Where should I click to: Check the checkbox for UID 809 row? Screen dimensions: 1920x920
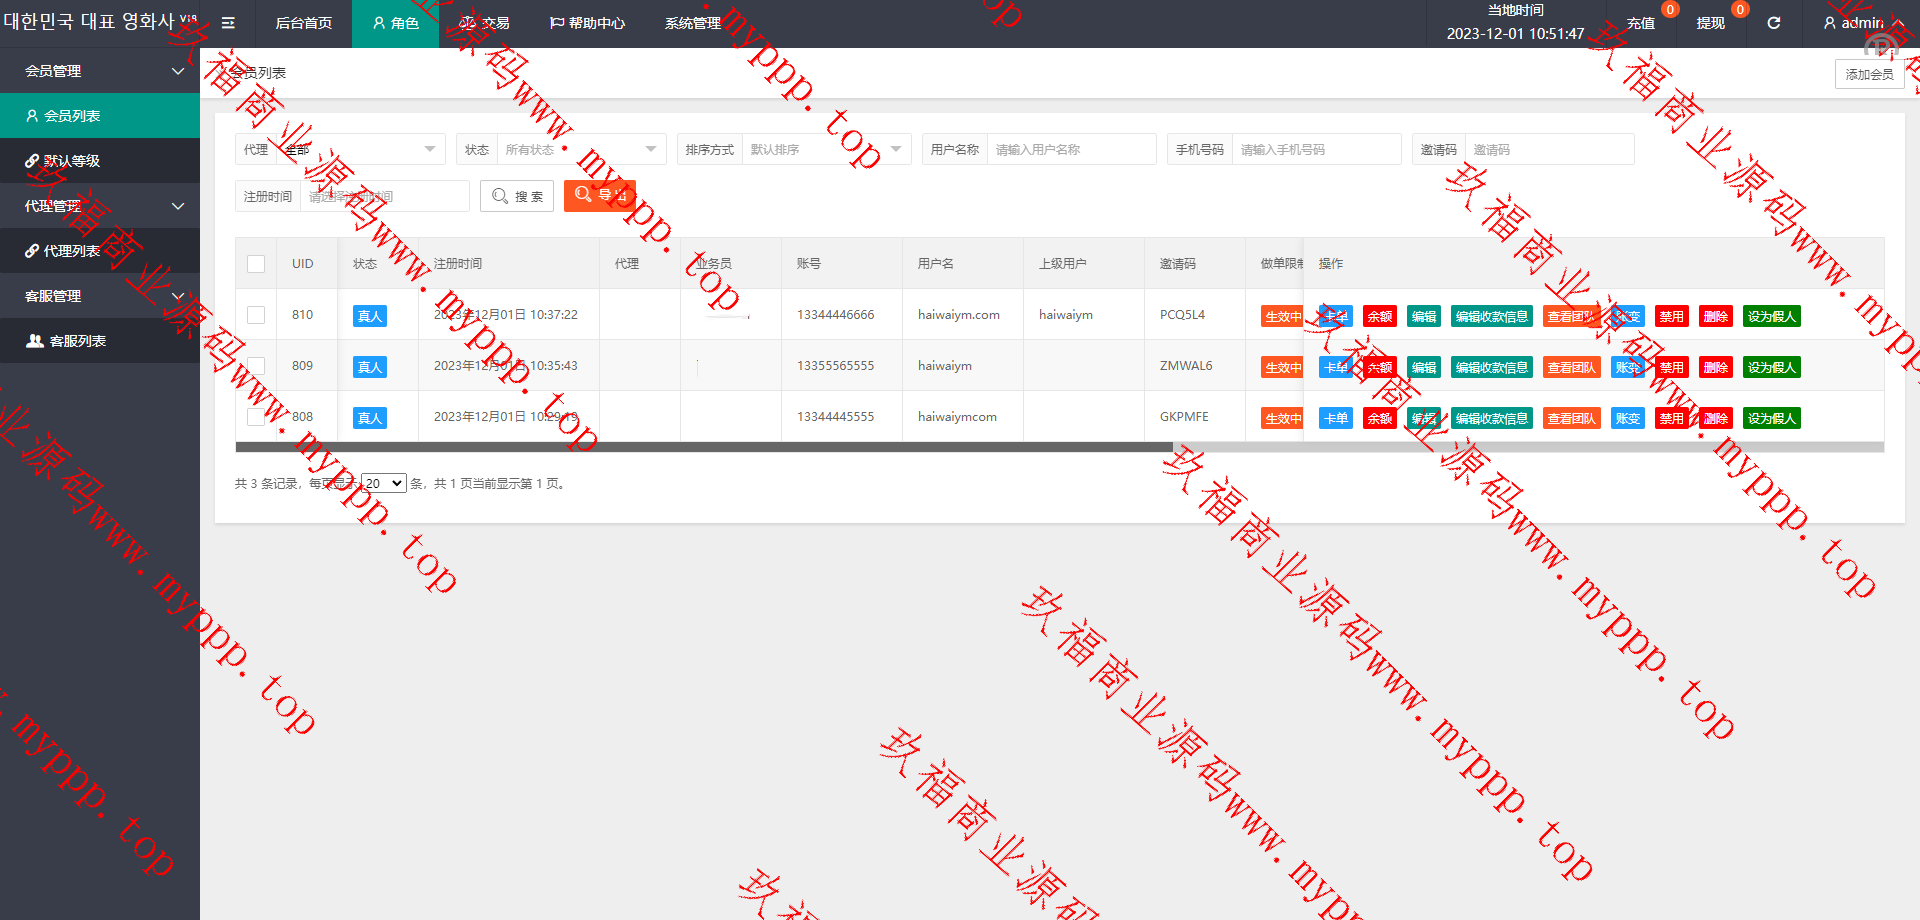point(256,366)
